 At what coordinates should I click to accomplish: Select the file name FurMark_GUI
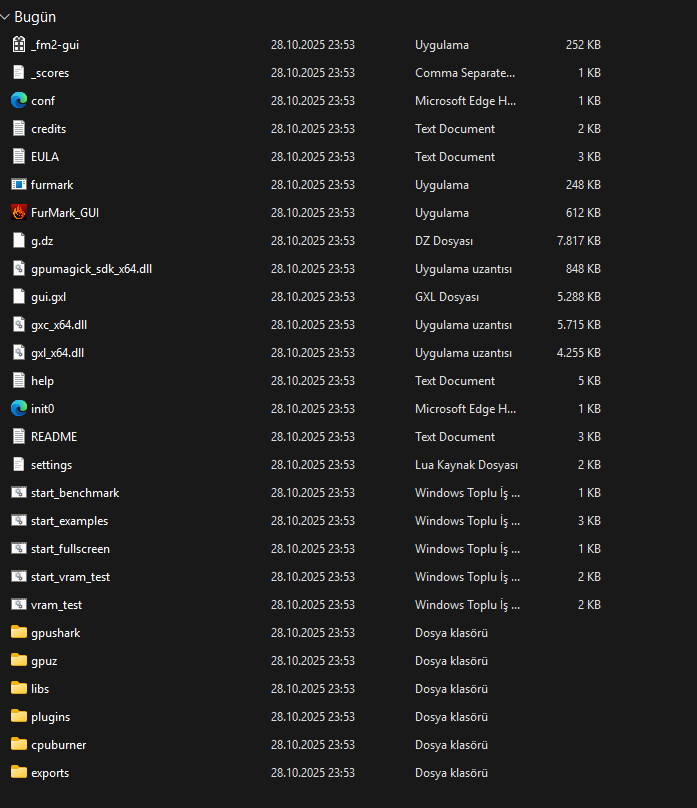pyautogui.click(x=65, y=213)
